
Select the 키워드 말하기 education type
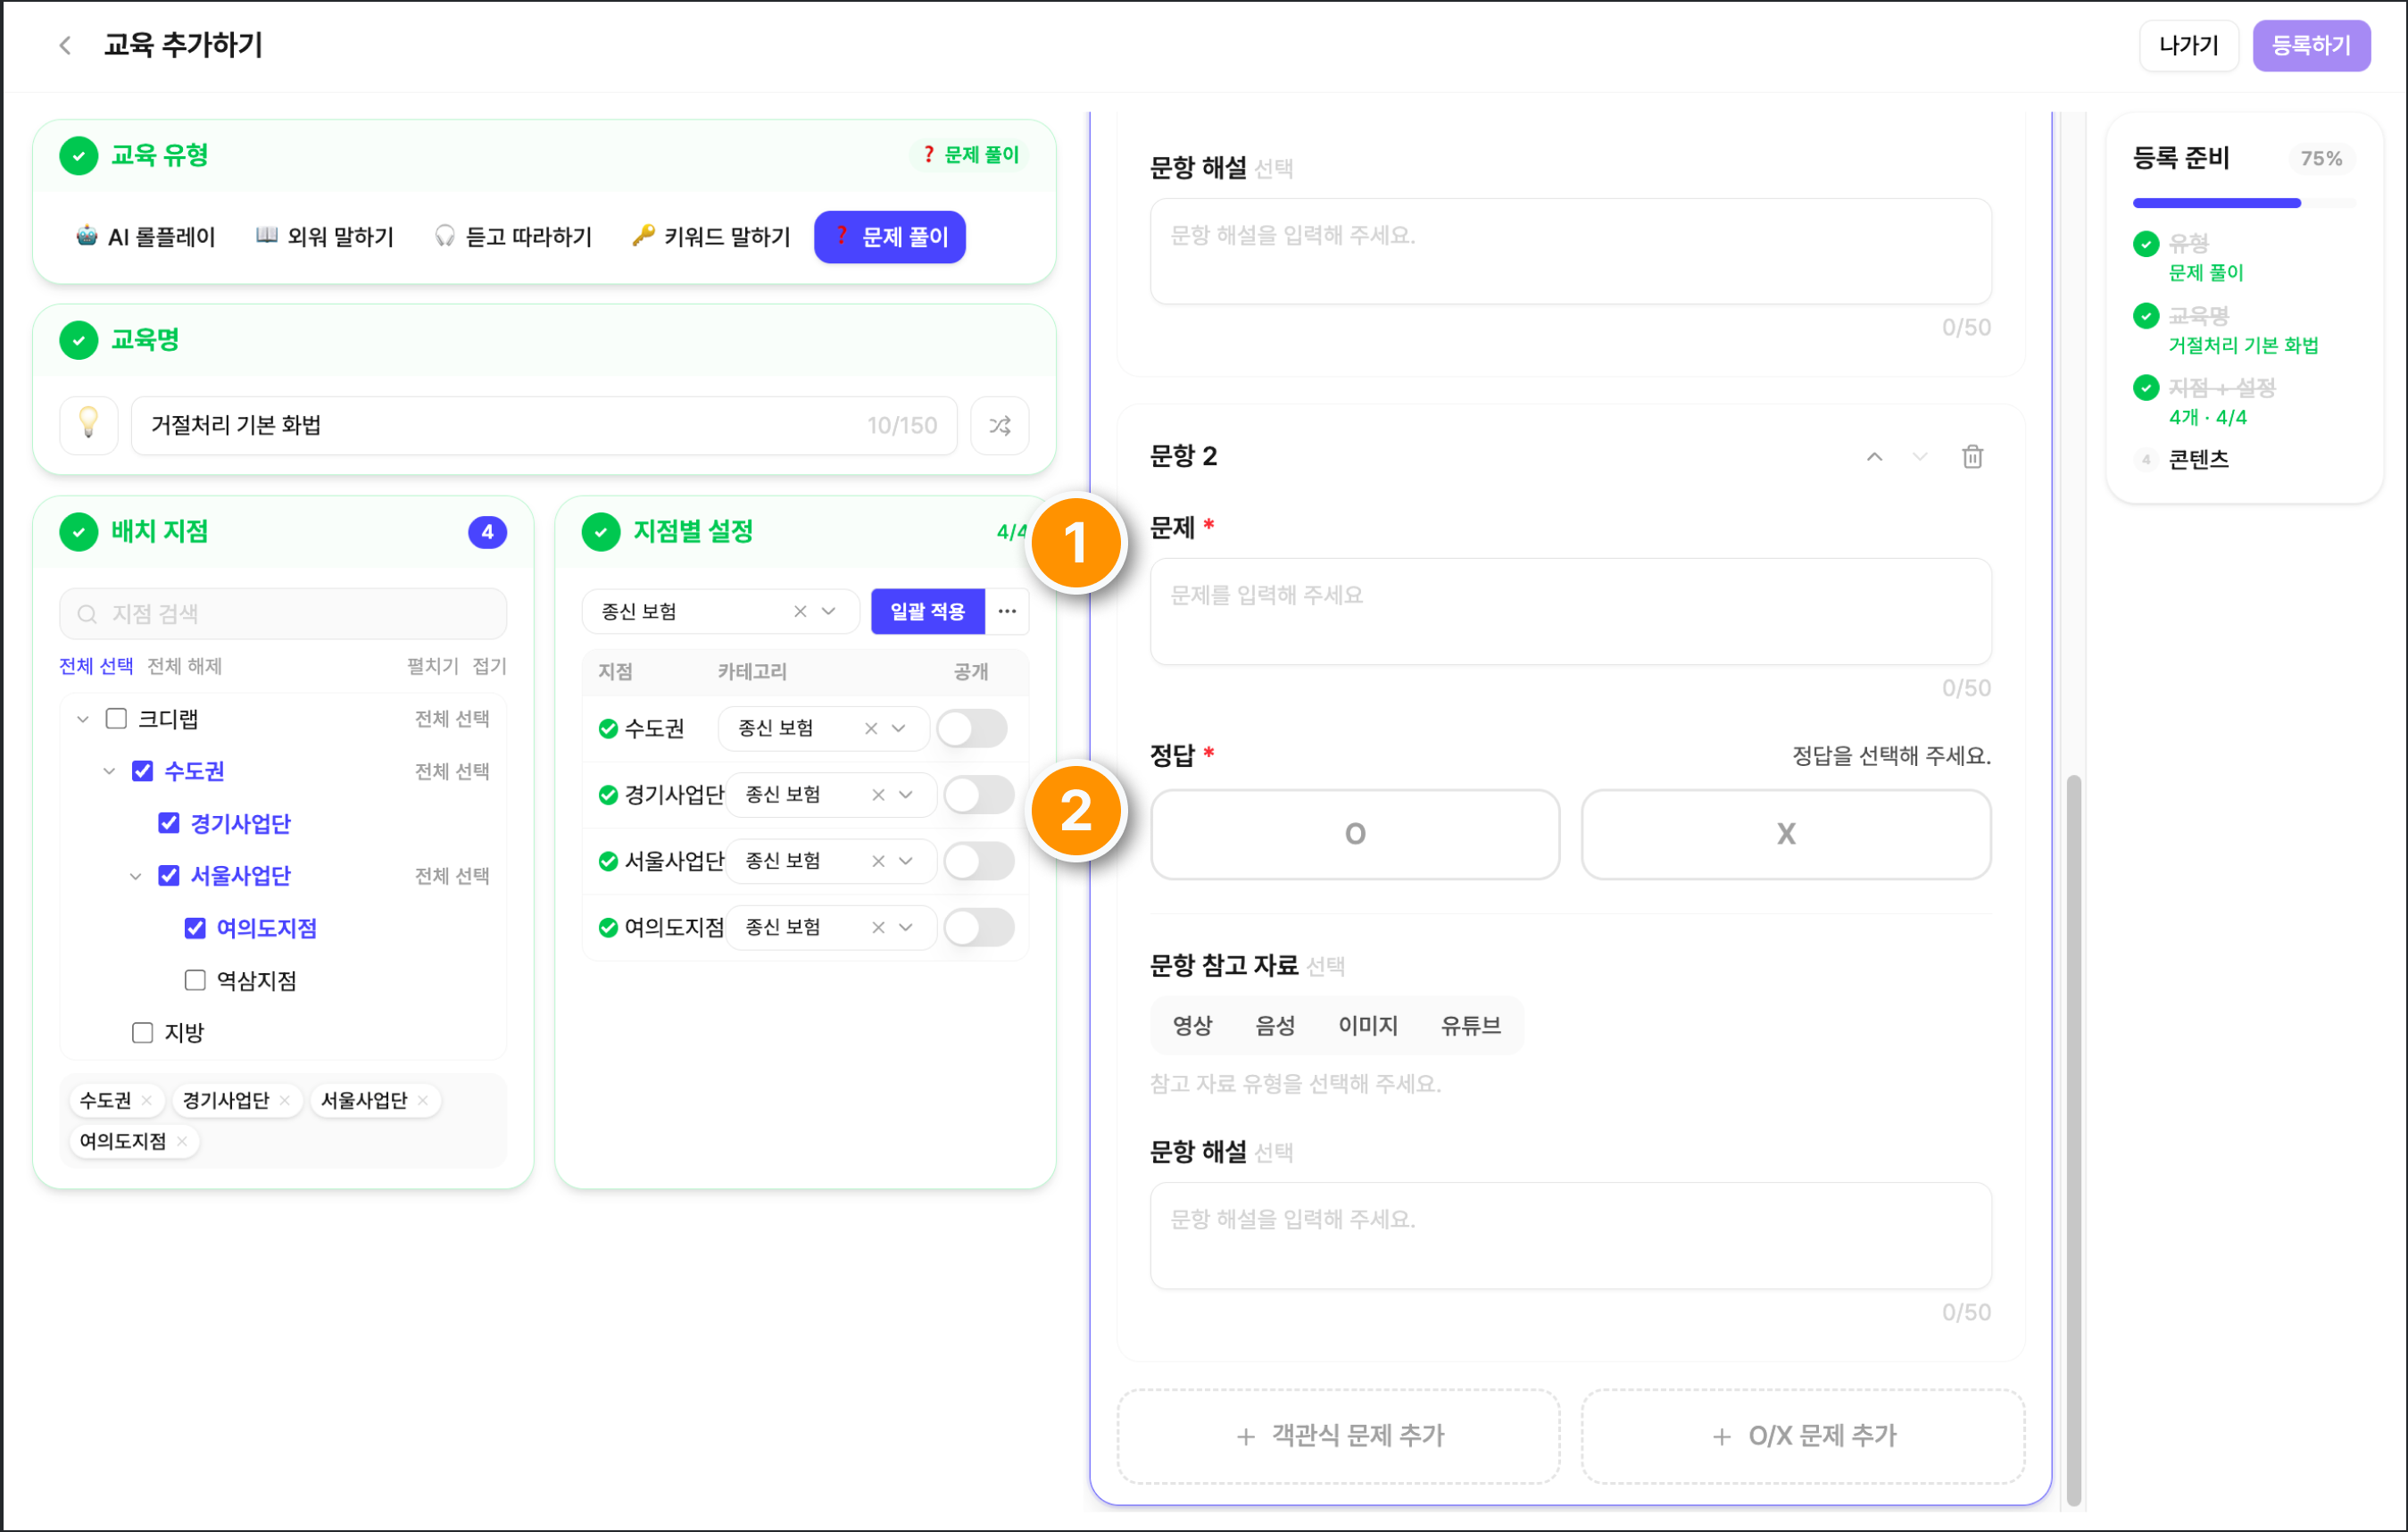[x=711, y=237]
